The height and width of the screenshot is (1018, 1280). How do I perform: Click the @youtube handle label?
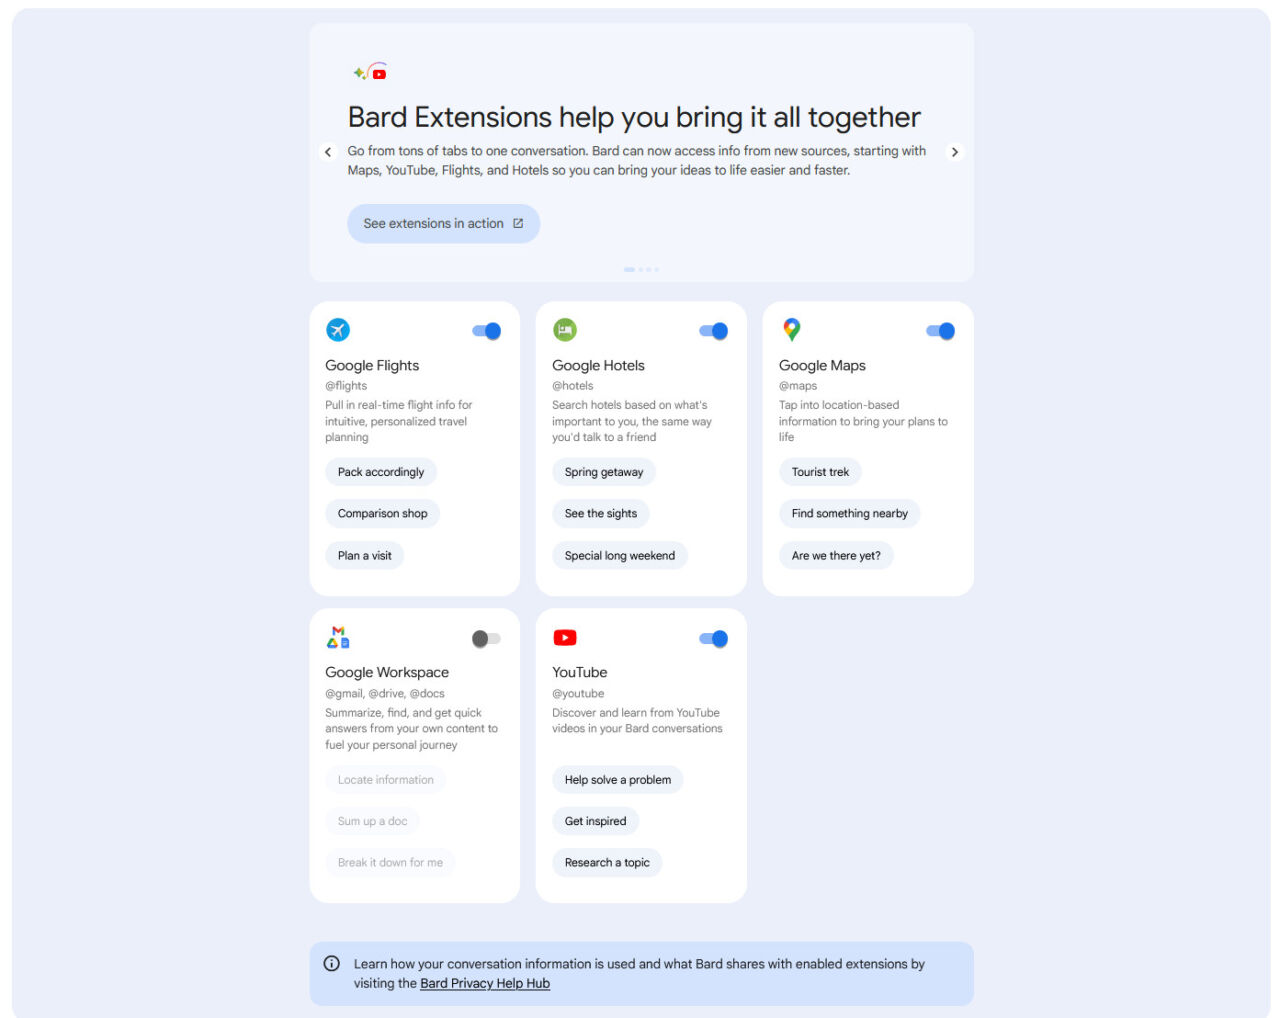(579, 693)
